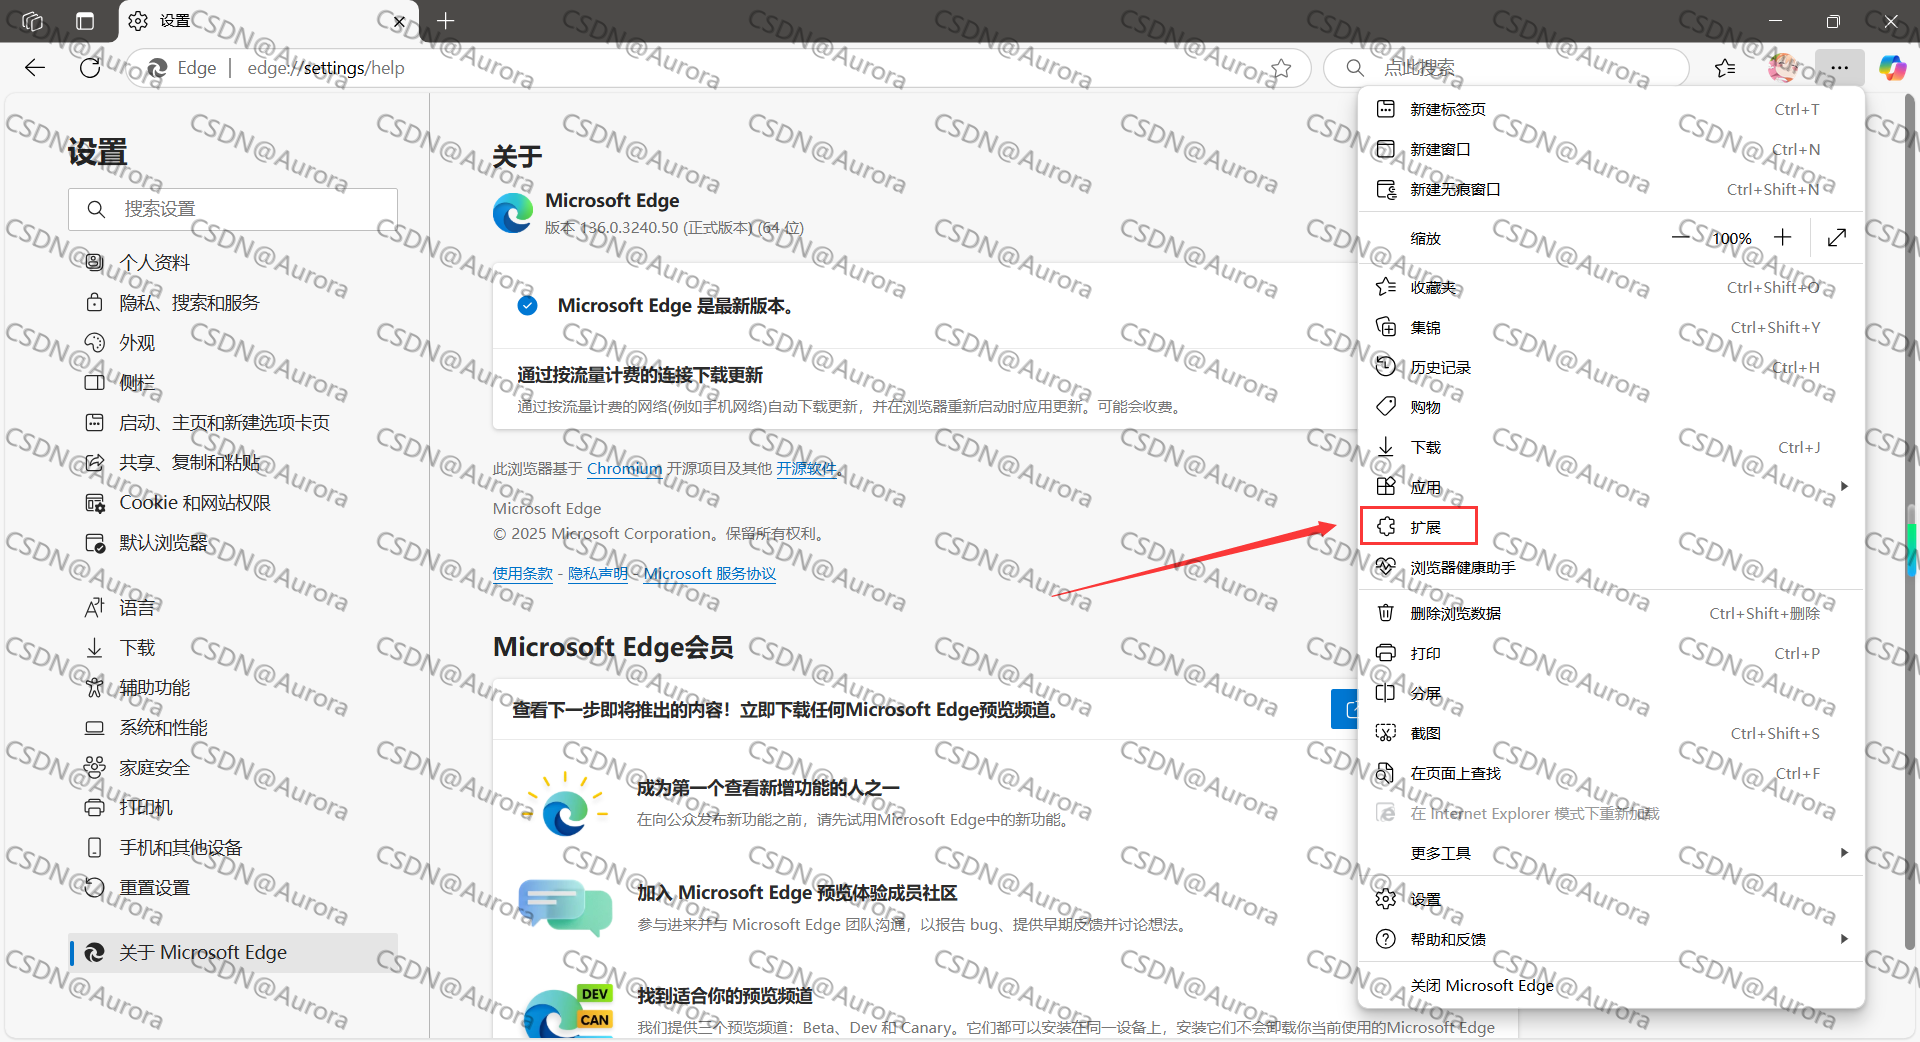Open 集锦 from the menu
This screenshot has width=1920, height=1042.
(1611, 327)
